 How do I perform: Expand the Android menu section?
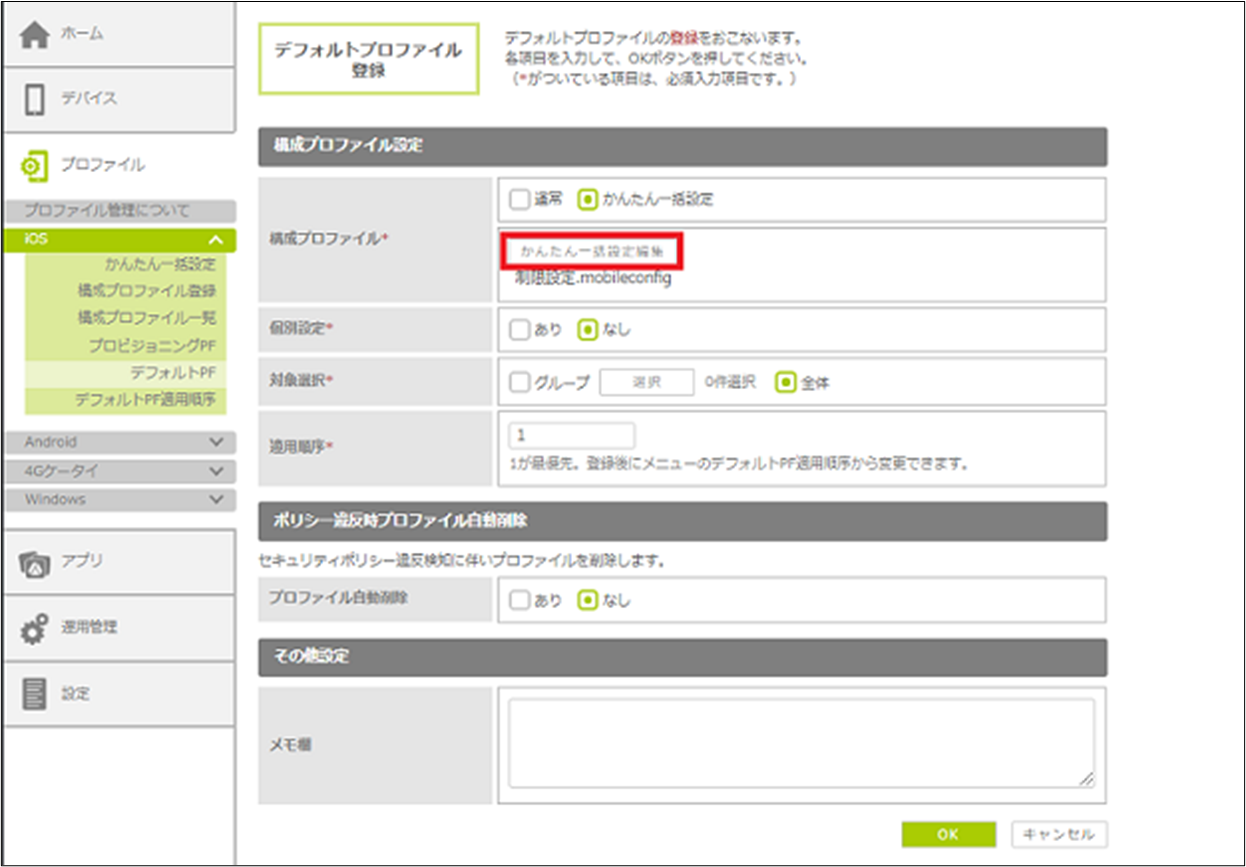tap(216, 442)
